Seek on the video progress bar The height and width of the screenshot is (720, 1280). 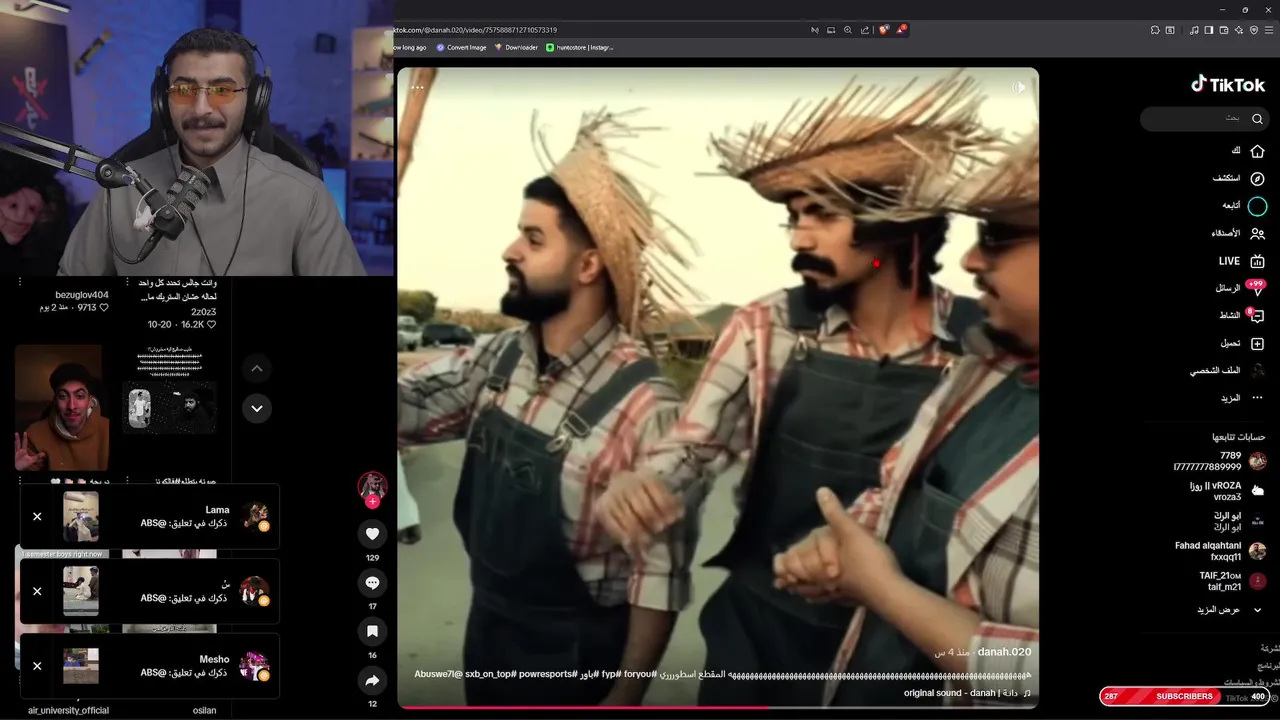(718, 707)
